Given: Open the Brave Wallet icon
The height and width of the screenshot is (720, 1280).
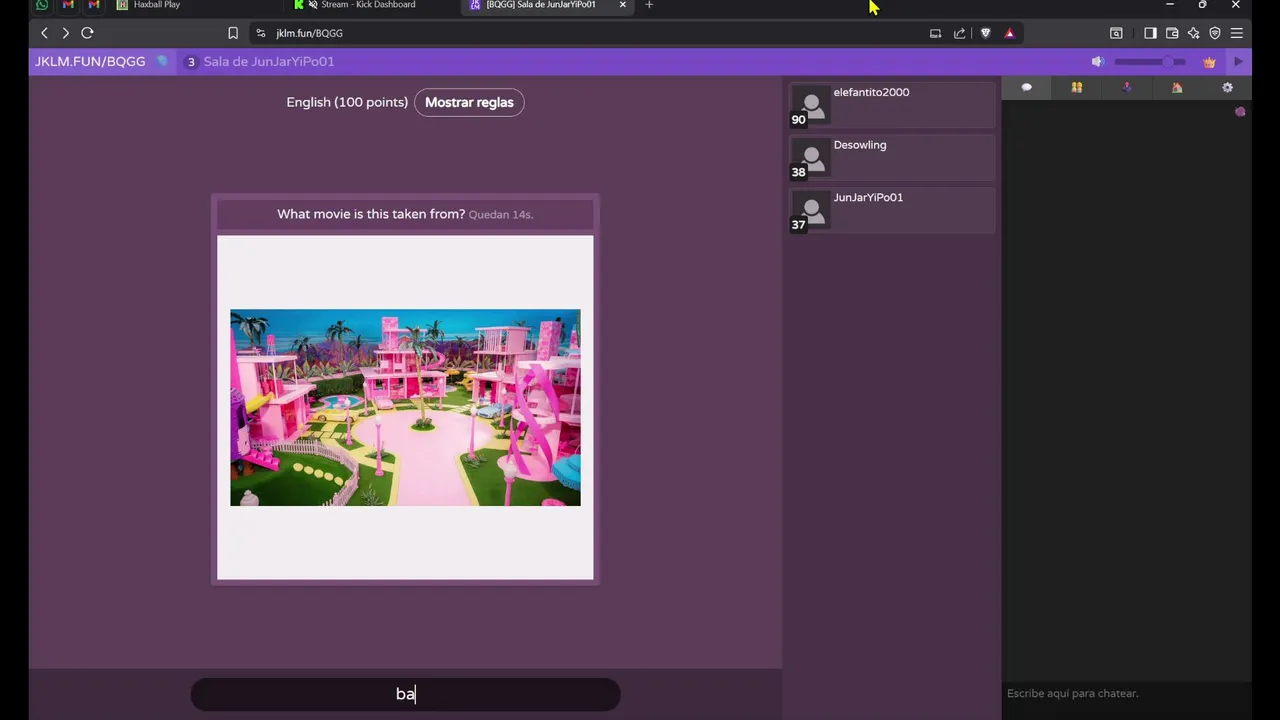Looking at the screenshot, I should [x=1172, y=33].
